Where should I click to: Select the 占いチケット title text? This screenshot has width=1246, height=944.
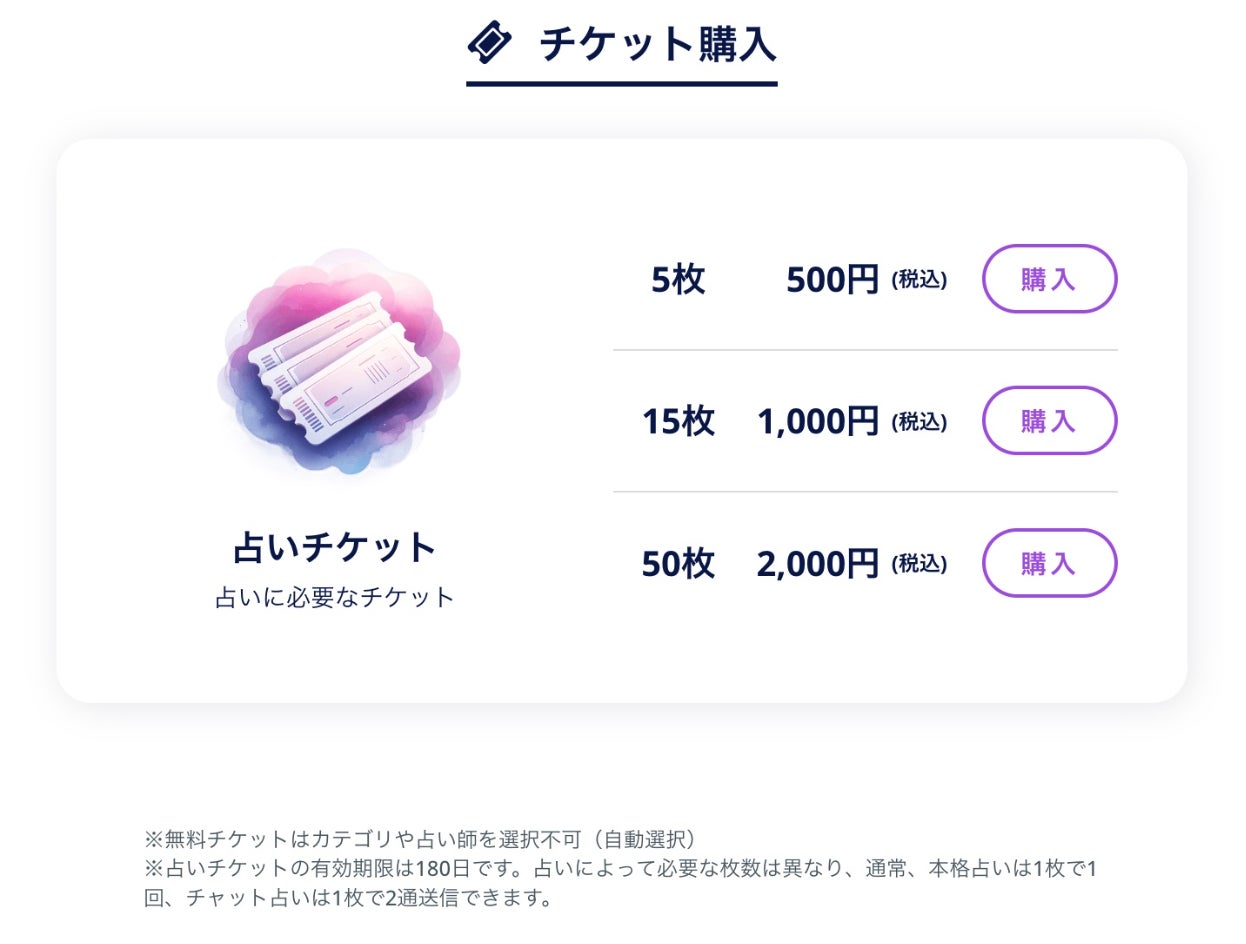[335, 548]
